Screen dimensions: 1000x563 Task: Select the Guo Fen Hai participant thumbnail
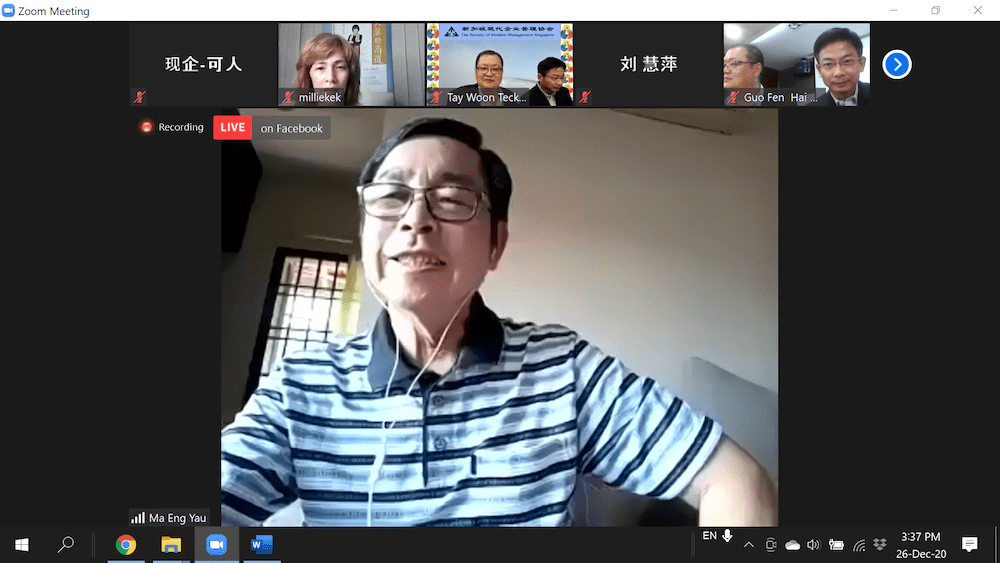[796, 64]
